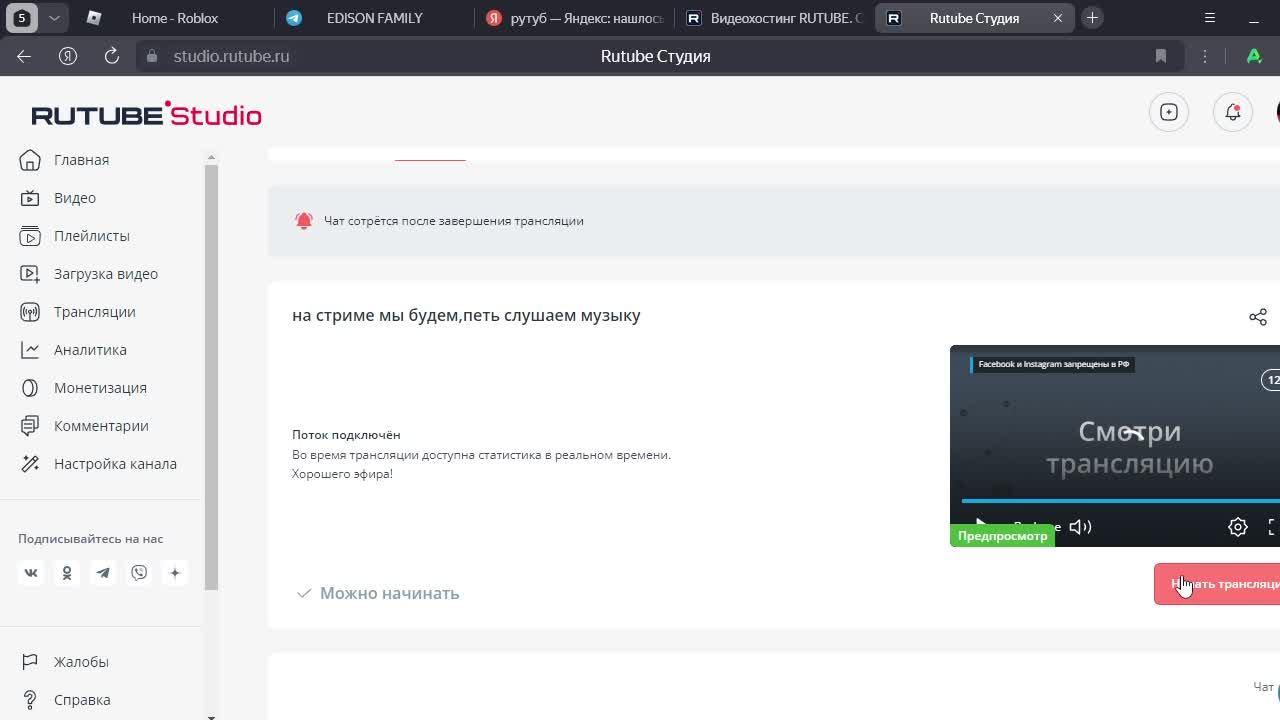The height and width of the screenshot is (720, 1280).
Task: Expand the tab group dropdown arrow
Action: pyautogui.click(x=54, y=18)
